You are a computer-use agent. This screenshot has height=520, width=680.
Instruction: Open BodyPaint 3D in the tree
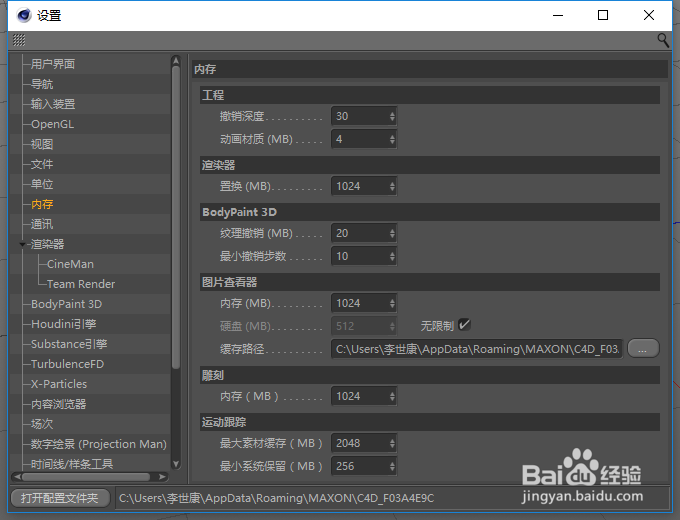click(x=66, y=304)
